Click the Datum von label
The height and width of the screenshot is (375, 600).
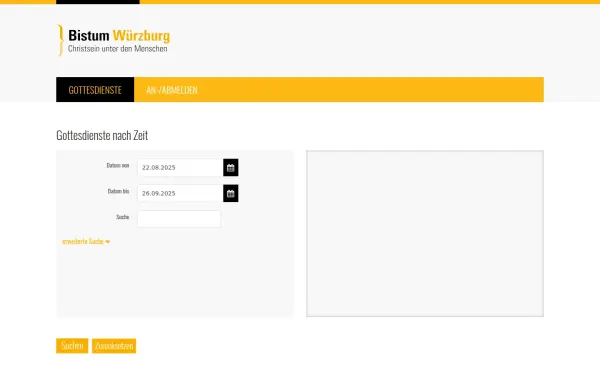pos(118,165)
